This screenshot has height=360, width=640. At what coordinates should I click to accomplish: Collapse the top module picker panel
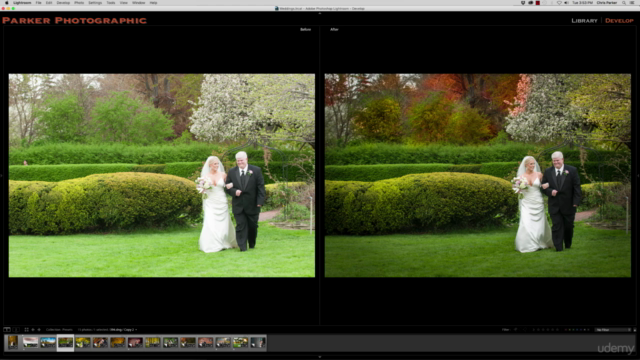(320, 13)
